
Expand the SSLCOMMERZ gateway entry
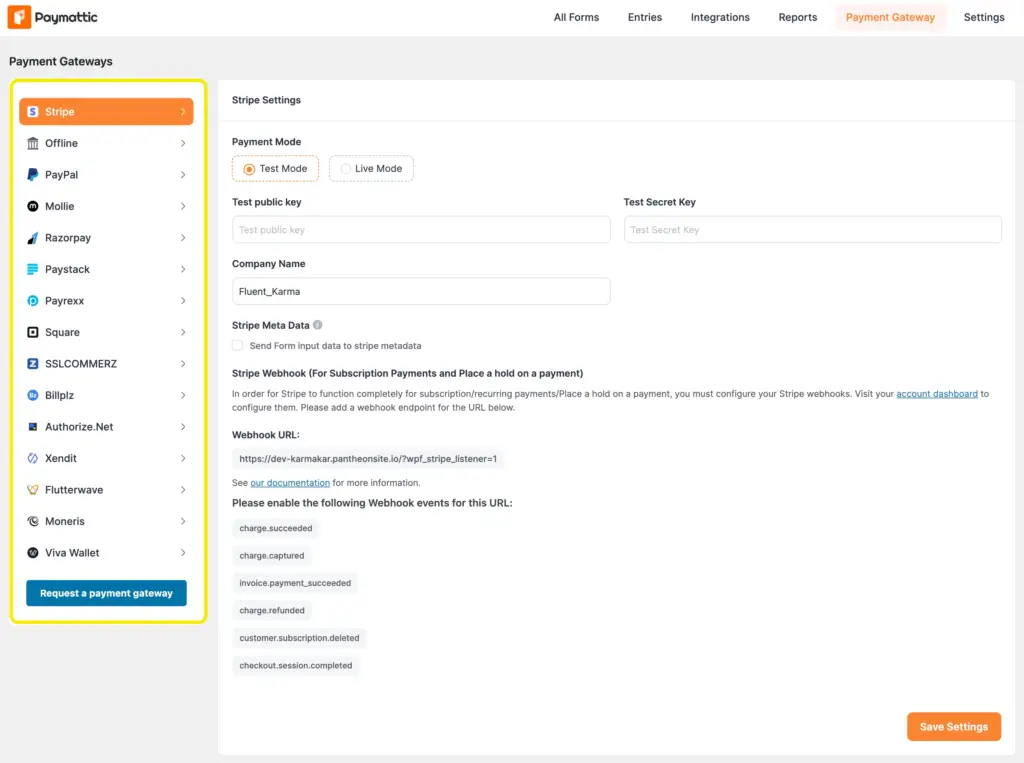click(x=105, y=363)
